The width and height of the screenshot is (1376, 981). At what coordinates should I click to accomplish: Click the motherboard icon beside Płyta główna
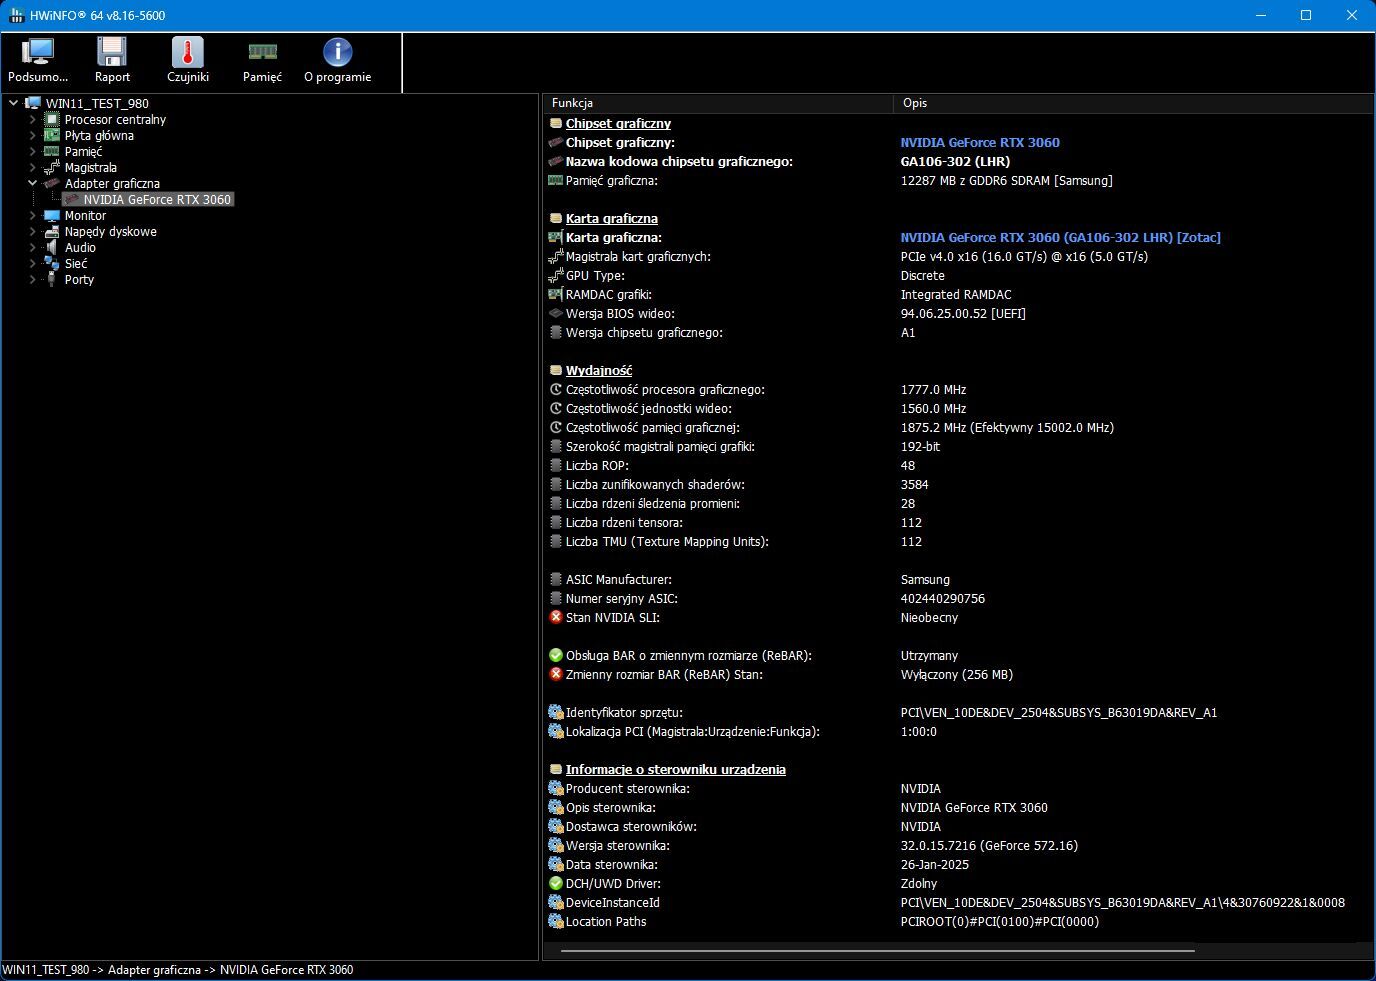click(52, 135)
